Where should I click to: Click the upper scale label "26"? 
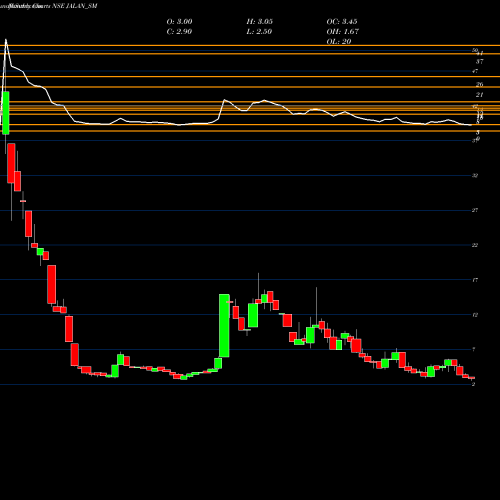(x=480, y=85)
